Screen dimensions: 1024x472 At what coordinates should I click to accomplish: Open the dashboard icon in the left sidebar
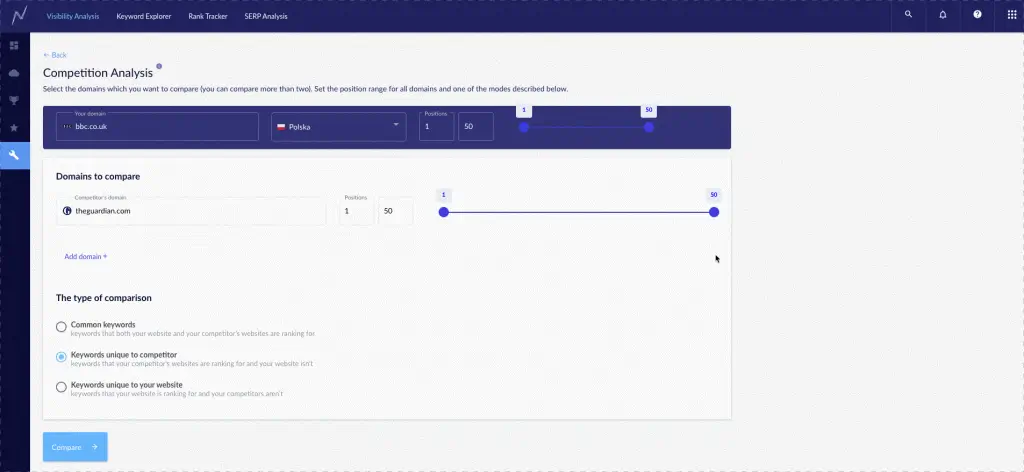click(x=14, y=46)
